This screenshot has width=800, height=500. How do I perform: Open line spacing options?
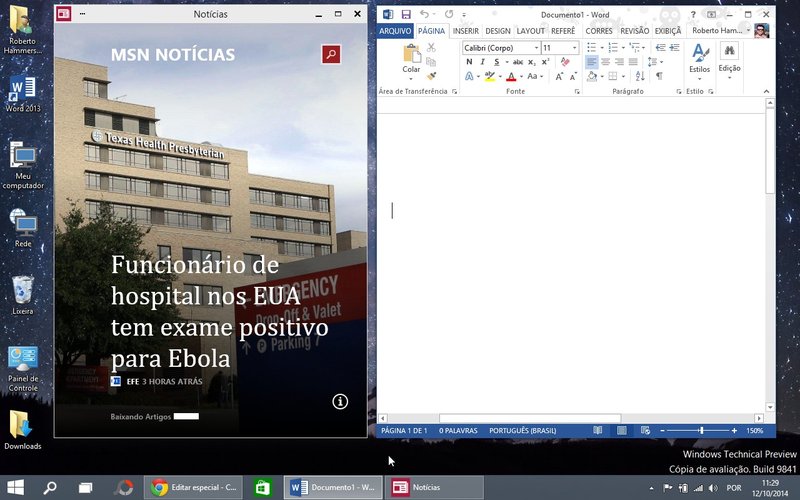tap(655, 62)
